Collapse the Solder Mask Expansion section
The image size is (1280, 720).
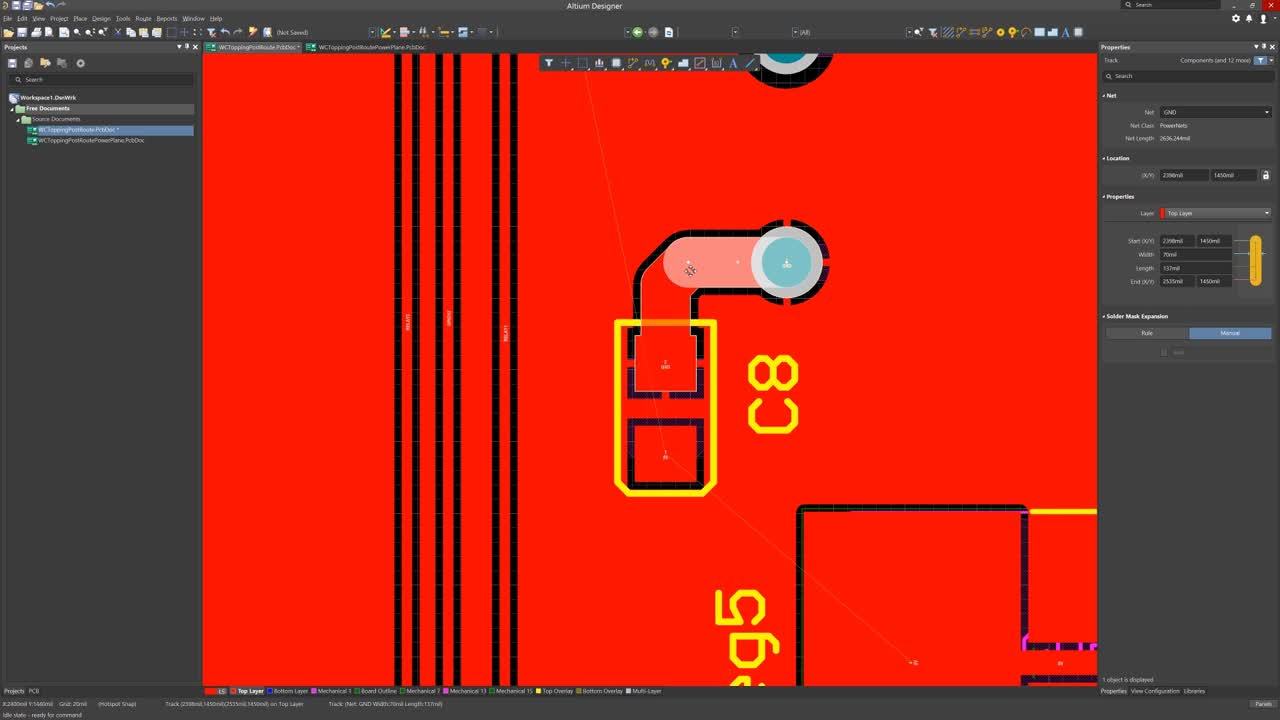(x=1105, y=316)
